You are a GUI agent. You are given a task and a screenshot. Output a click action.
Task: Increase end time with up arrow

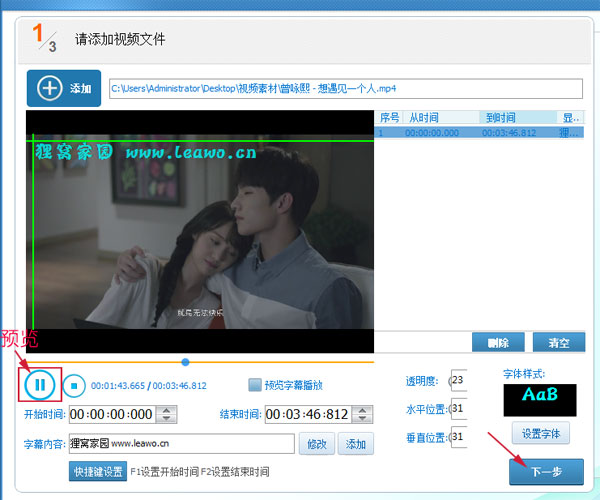tap(362, 410)
